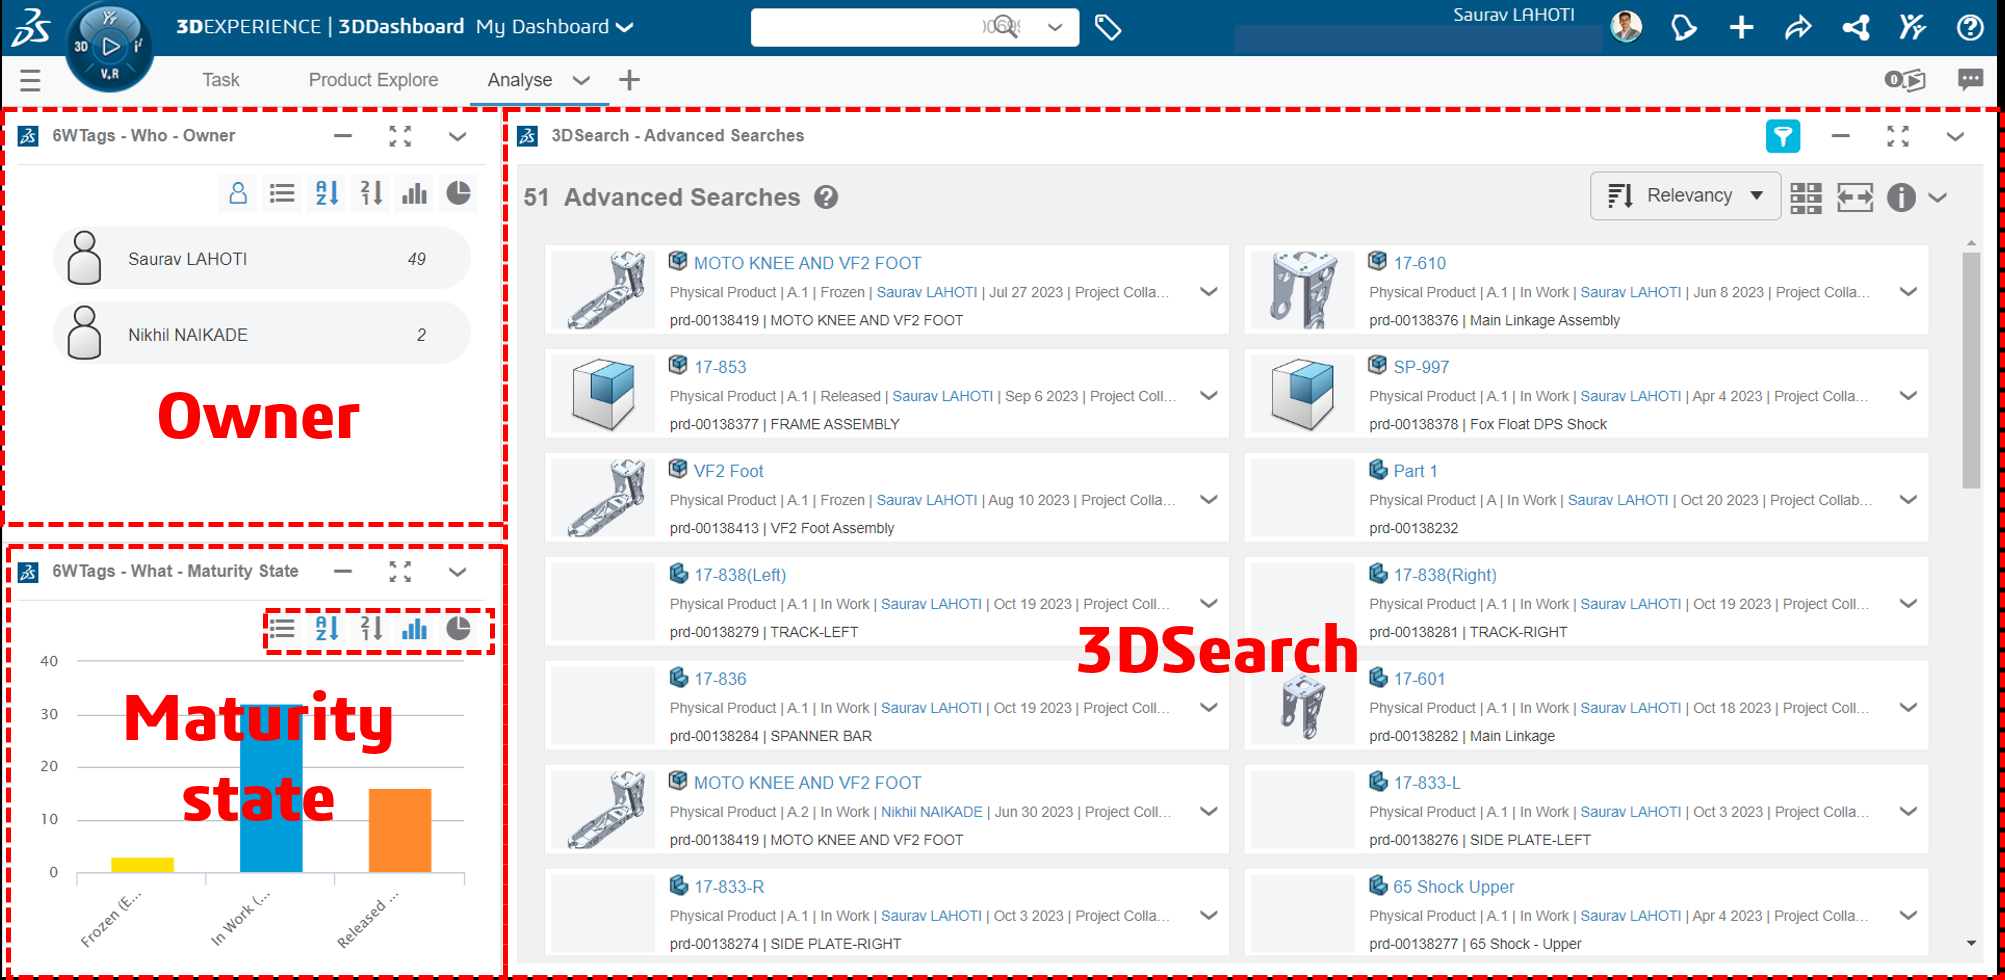Open My Dashboard dropdown

point(555,27)
